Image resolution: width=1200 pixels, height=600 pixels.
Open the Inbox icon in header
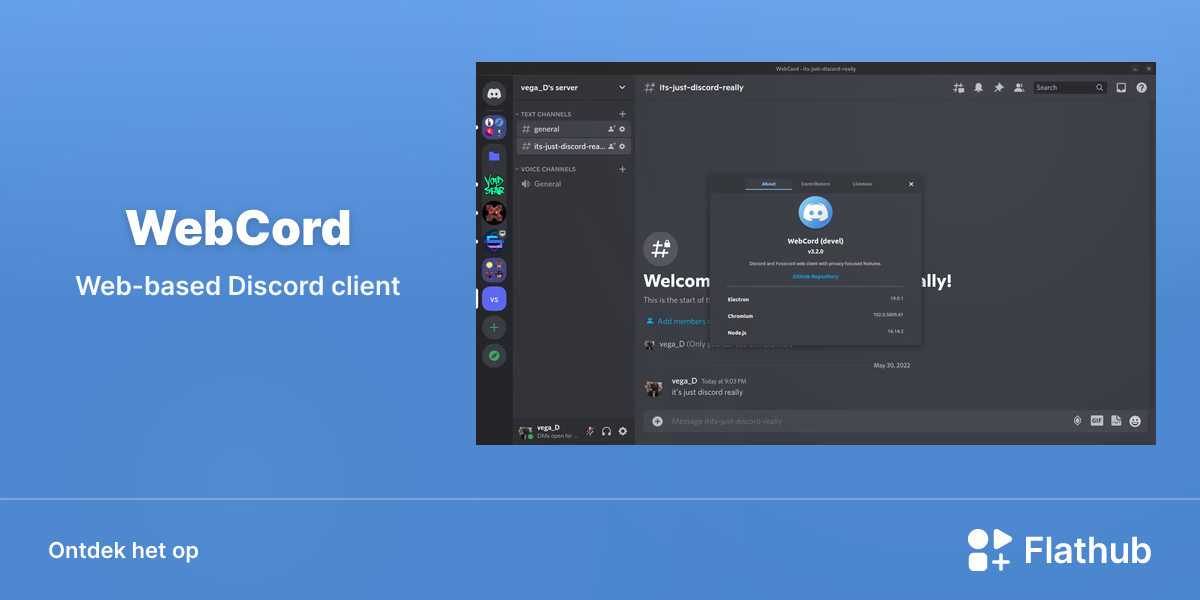pos(1121,88)
